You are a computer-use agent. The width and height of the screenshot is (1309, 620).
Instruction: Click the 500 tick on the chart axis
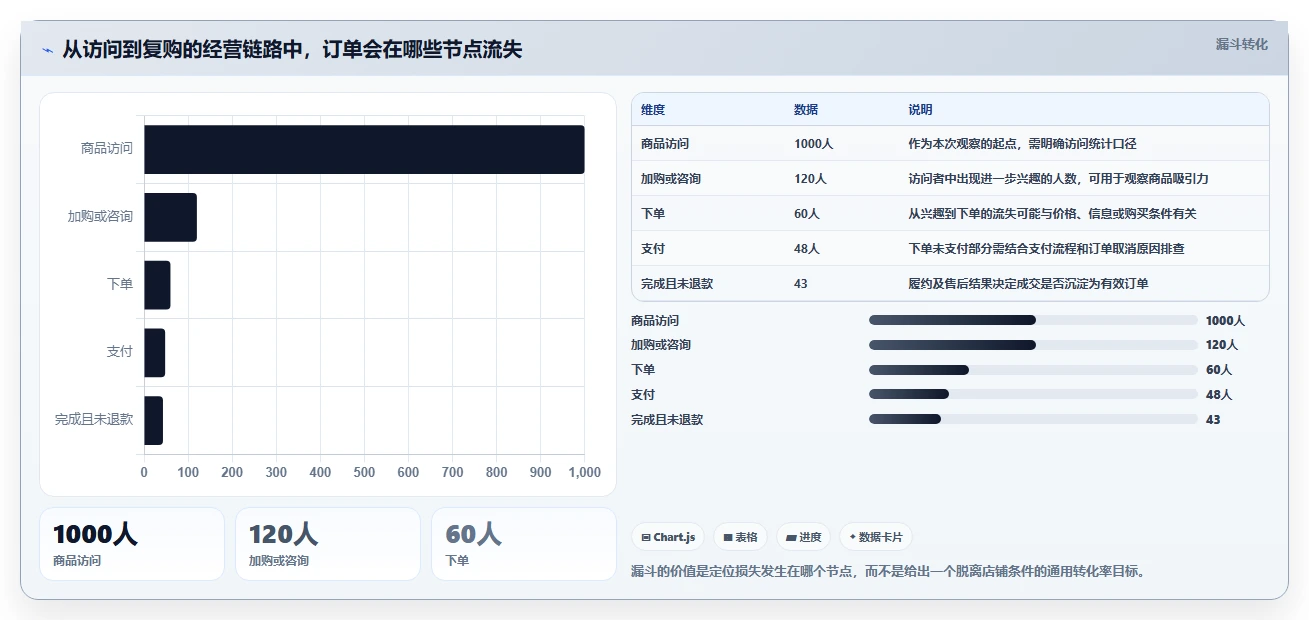pos(364,472)
